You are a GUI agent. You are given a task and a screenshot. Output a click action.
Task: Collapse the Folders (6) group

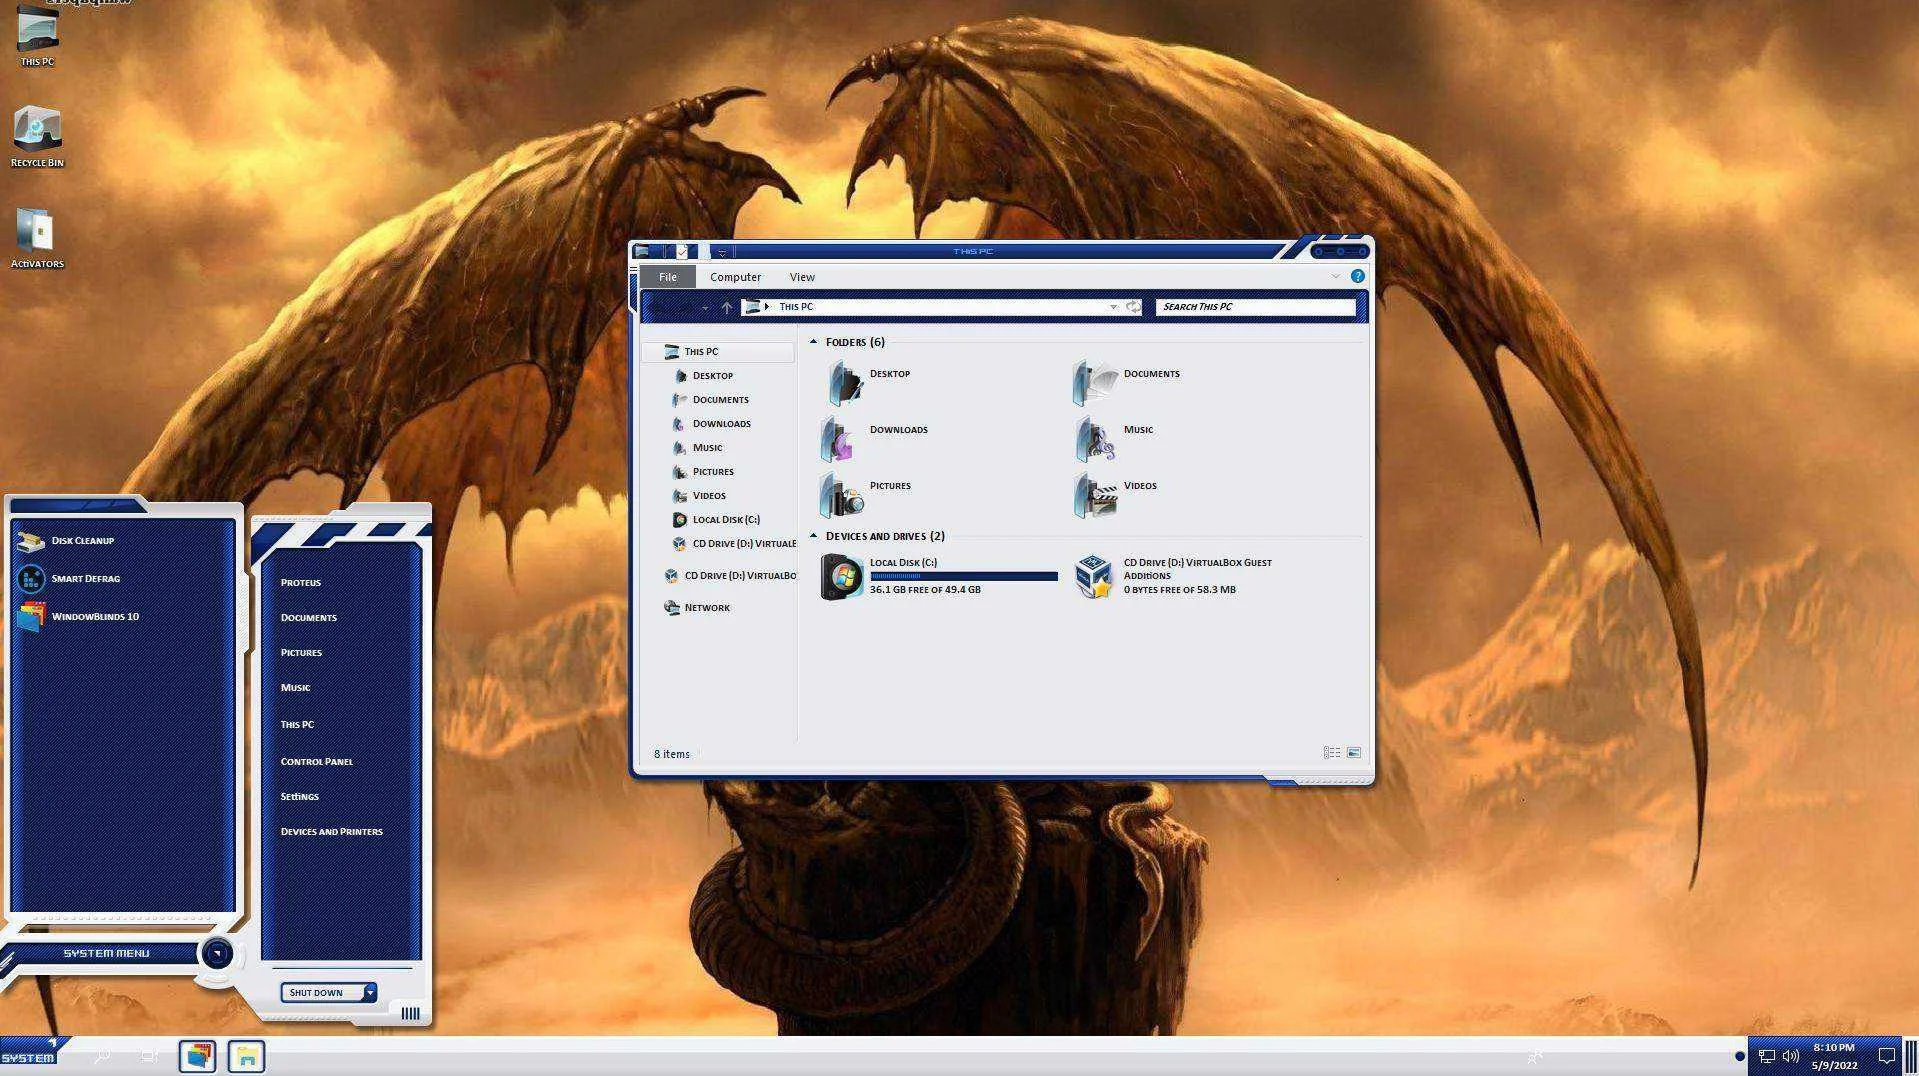tap(813, 342)
